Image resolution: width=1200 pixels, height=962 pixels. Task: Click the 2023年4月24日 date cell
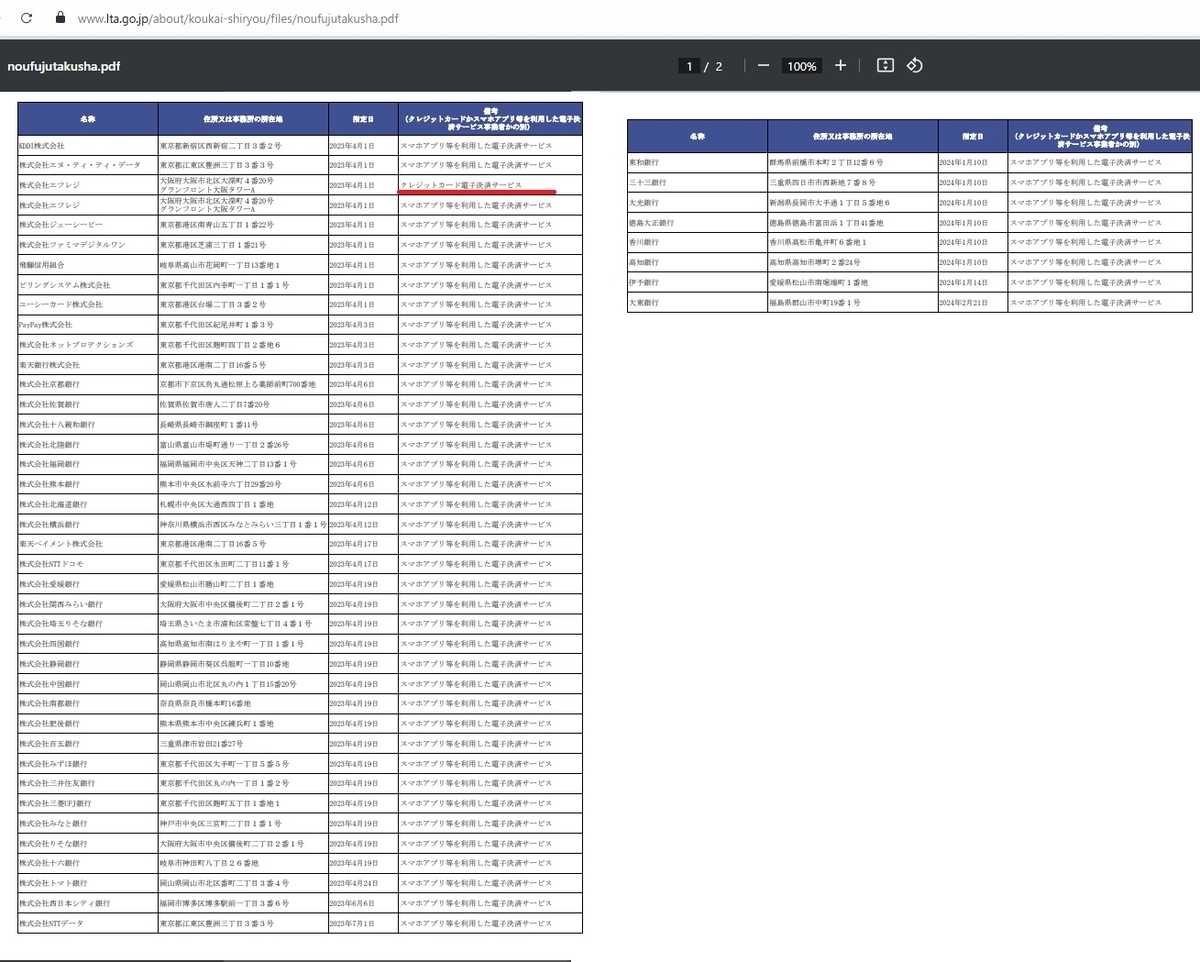pyautogui.click(x=364, y=883)
